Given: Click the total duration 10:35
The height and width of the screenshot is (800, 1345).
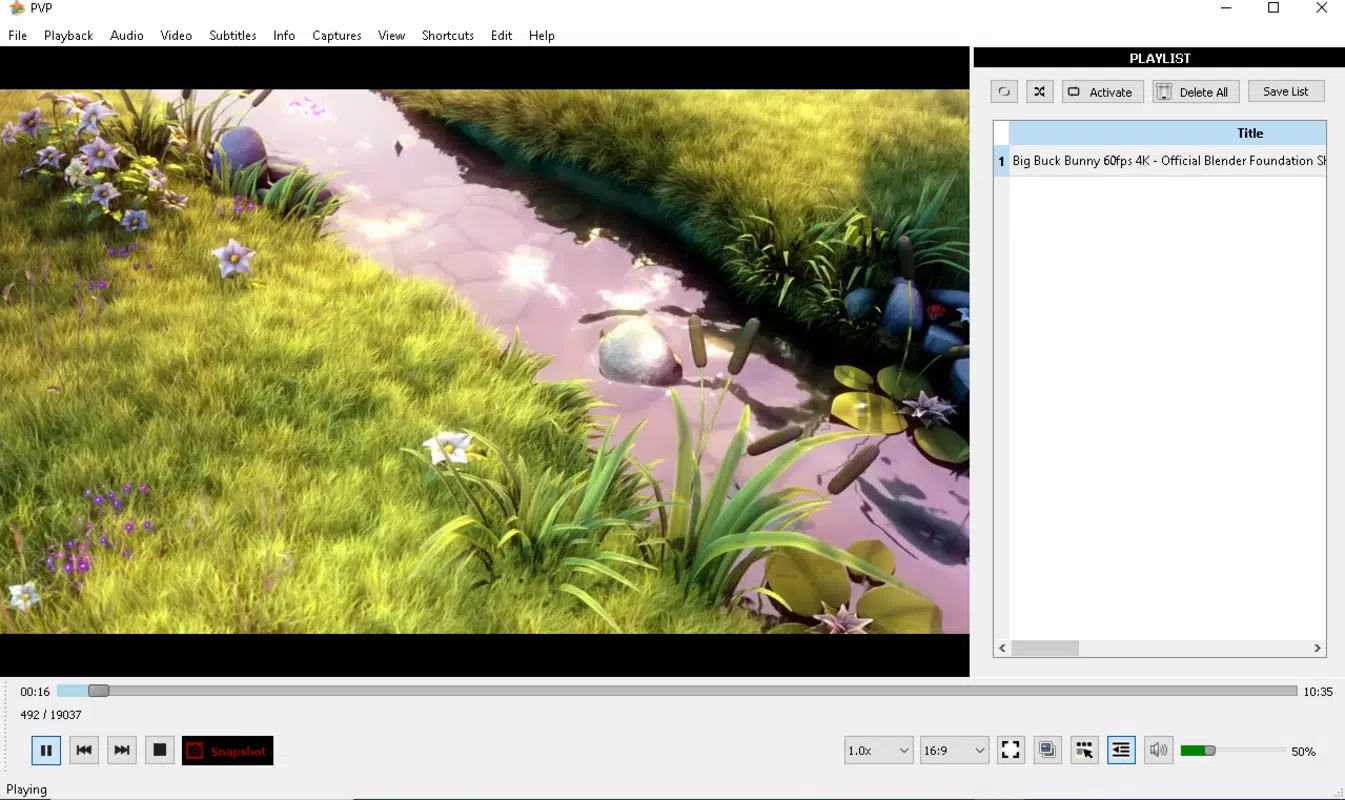Looking at the screenshot, I should click(x=1318, y=692).
